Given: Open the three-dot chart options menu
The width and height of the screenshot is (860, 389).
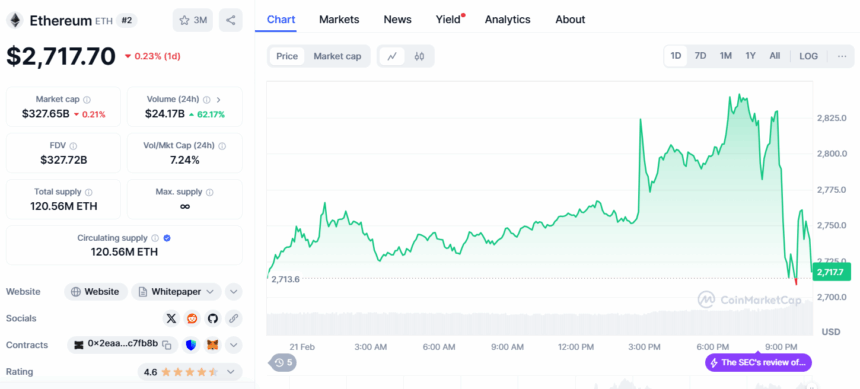Looking at the screenshot, I should 842,56.
